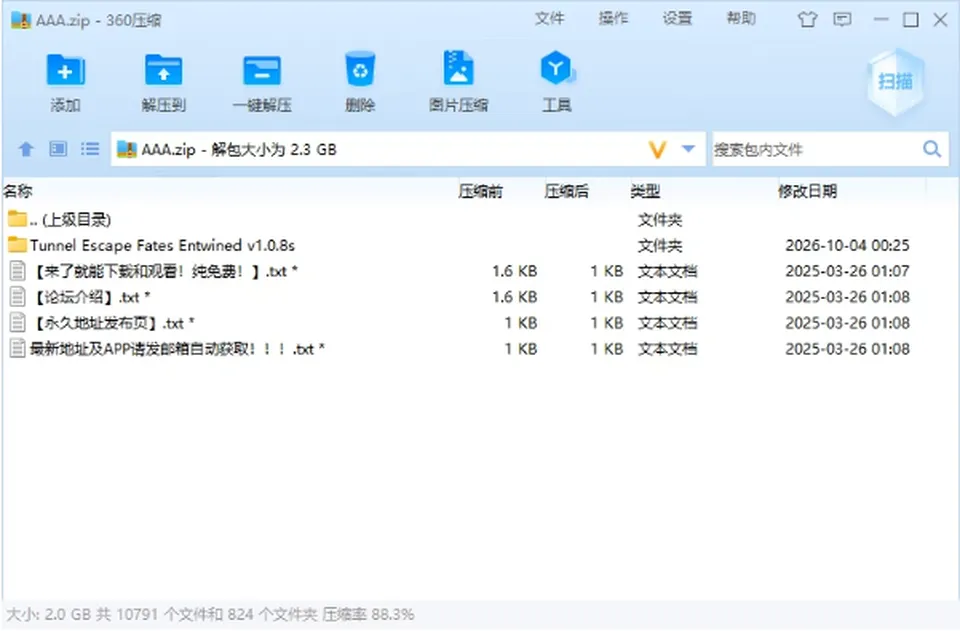Minimize the 360压缩 window
Image resolution: width=960 pixels, height=631 pixels.
click(x=881, y=20)
